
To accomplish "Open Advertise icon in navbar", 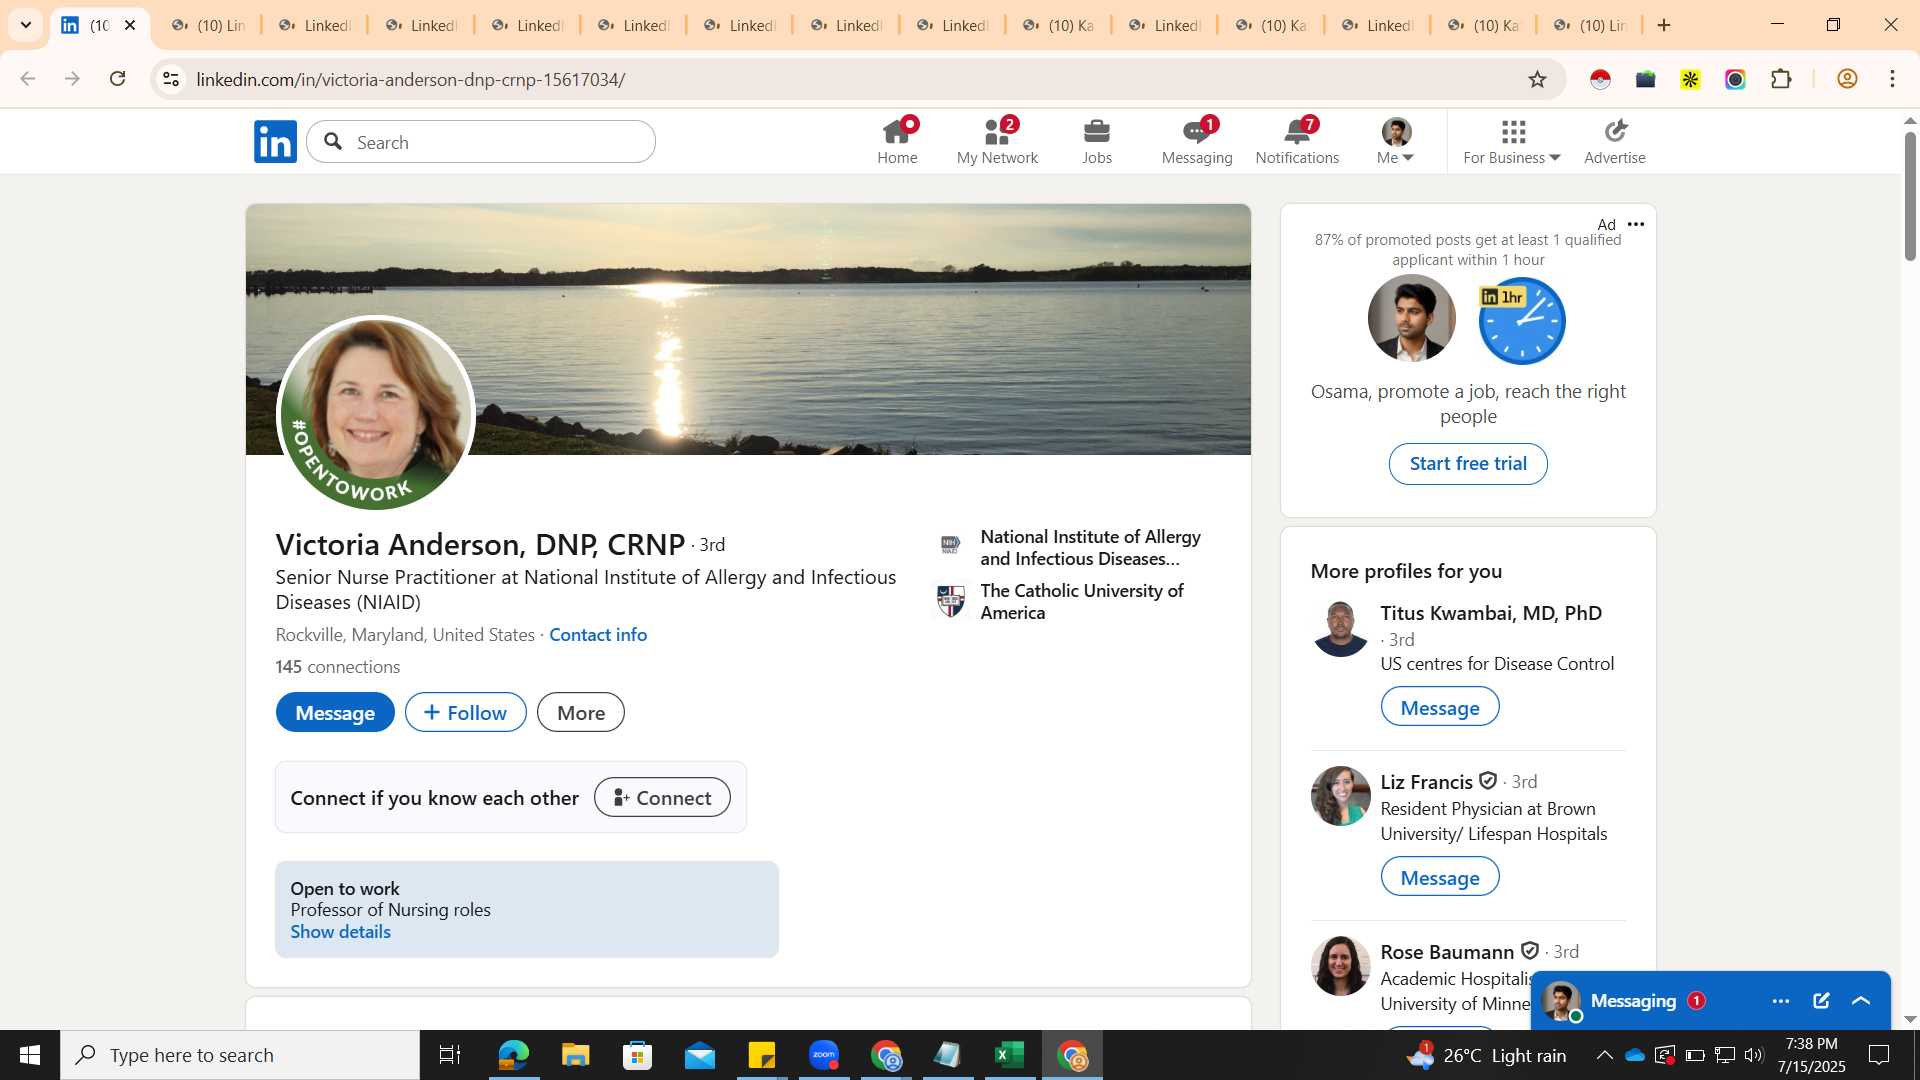I will [x=1615, y=141].
